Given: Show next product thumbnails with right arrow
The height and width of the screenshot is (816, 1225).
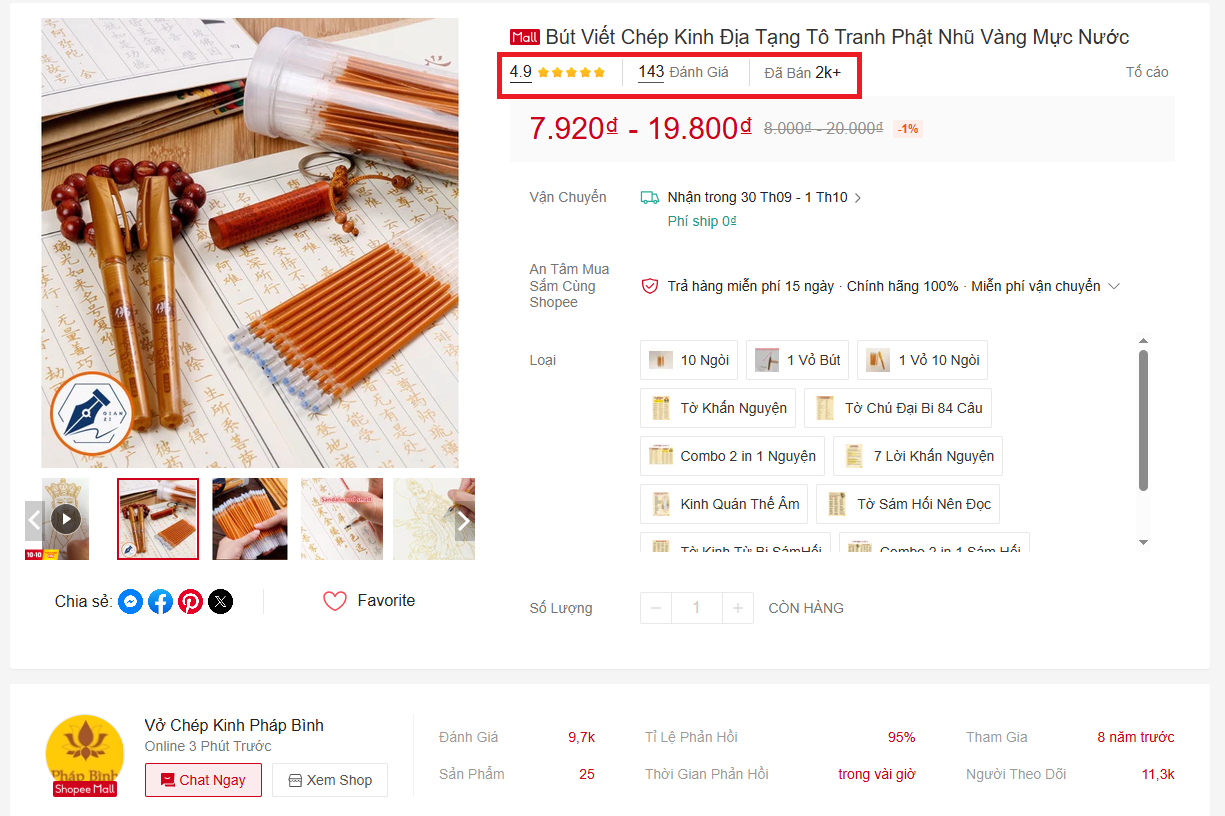Looking at the screenshot, I should pos(464,520).
